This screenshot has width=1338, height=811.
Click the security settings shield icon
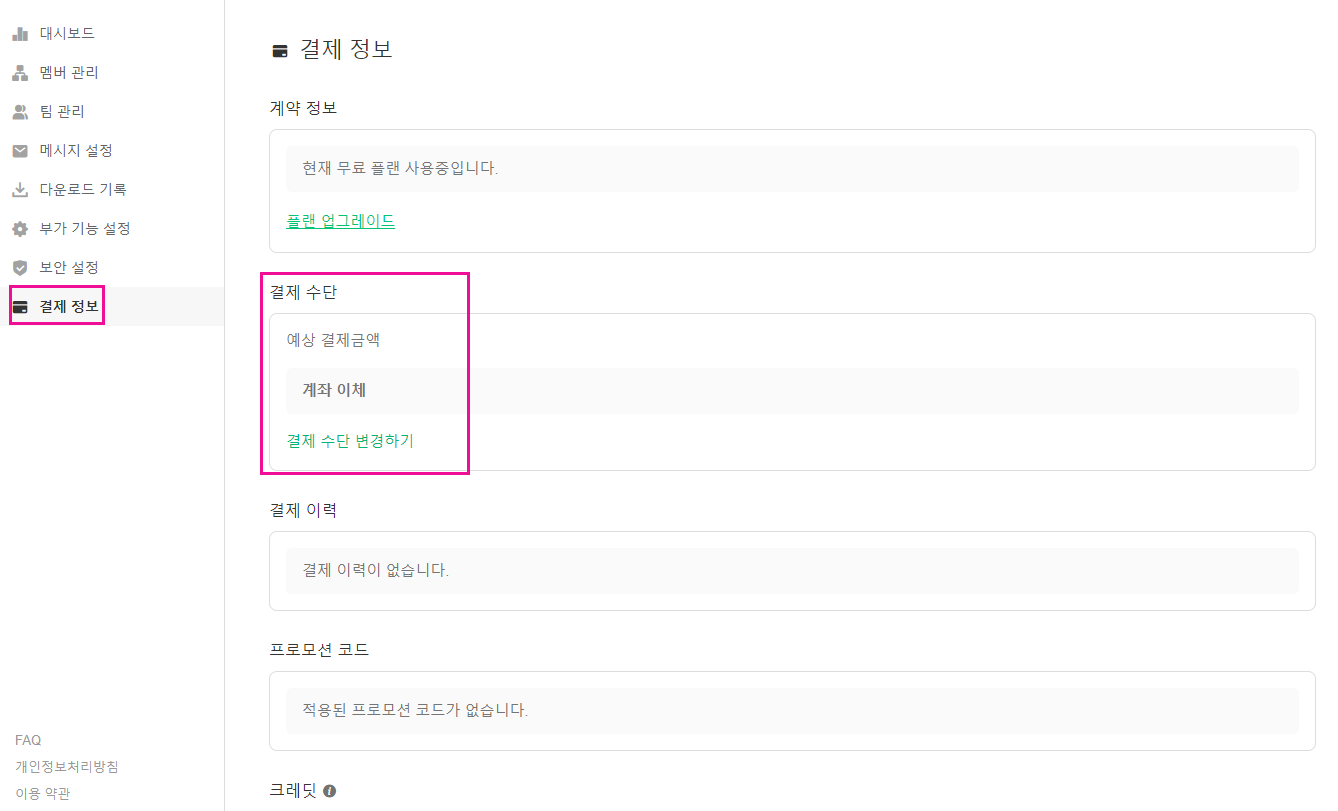(20, 268)
